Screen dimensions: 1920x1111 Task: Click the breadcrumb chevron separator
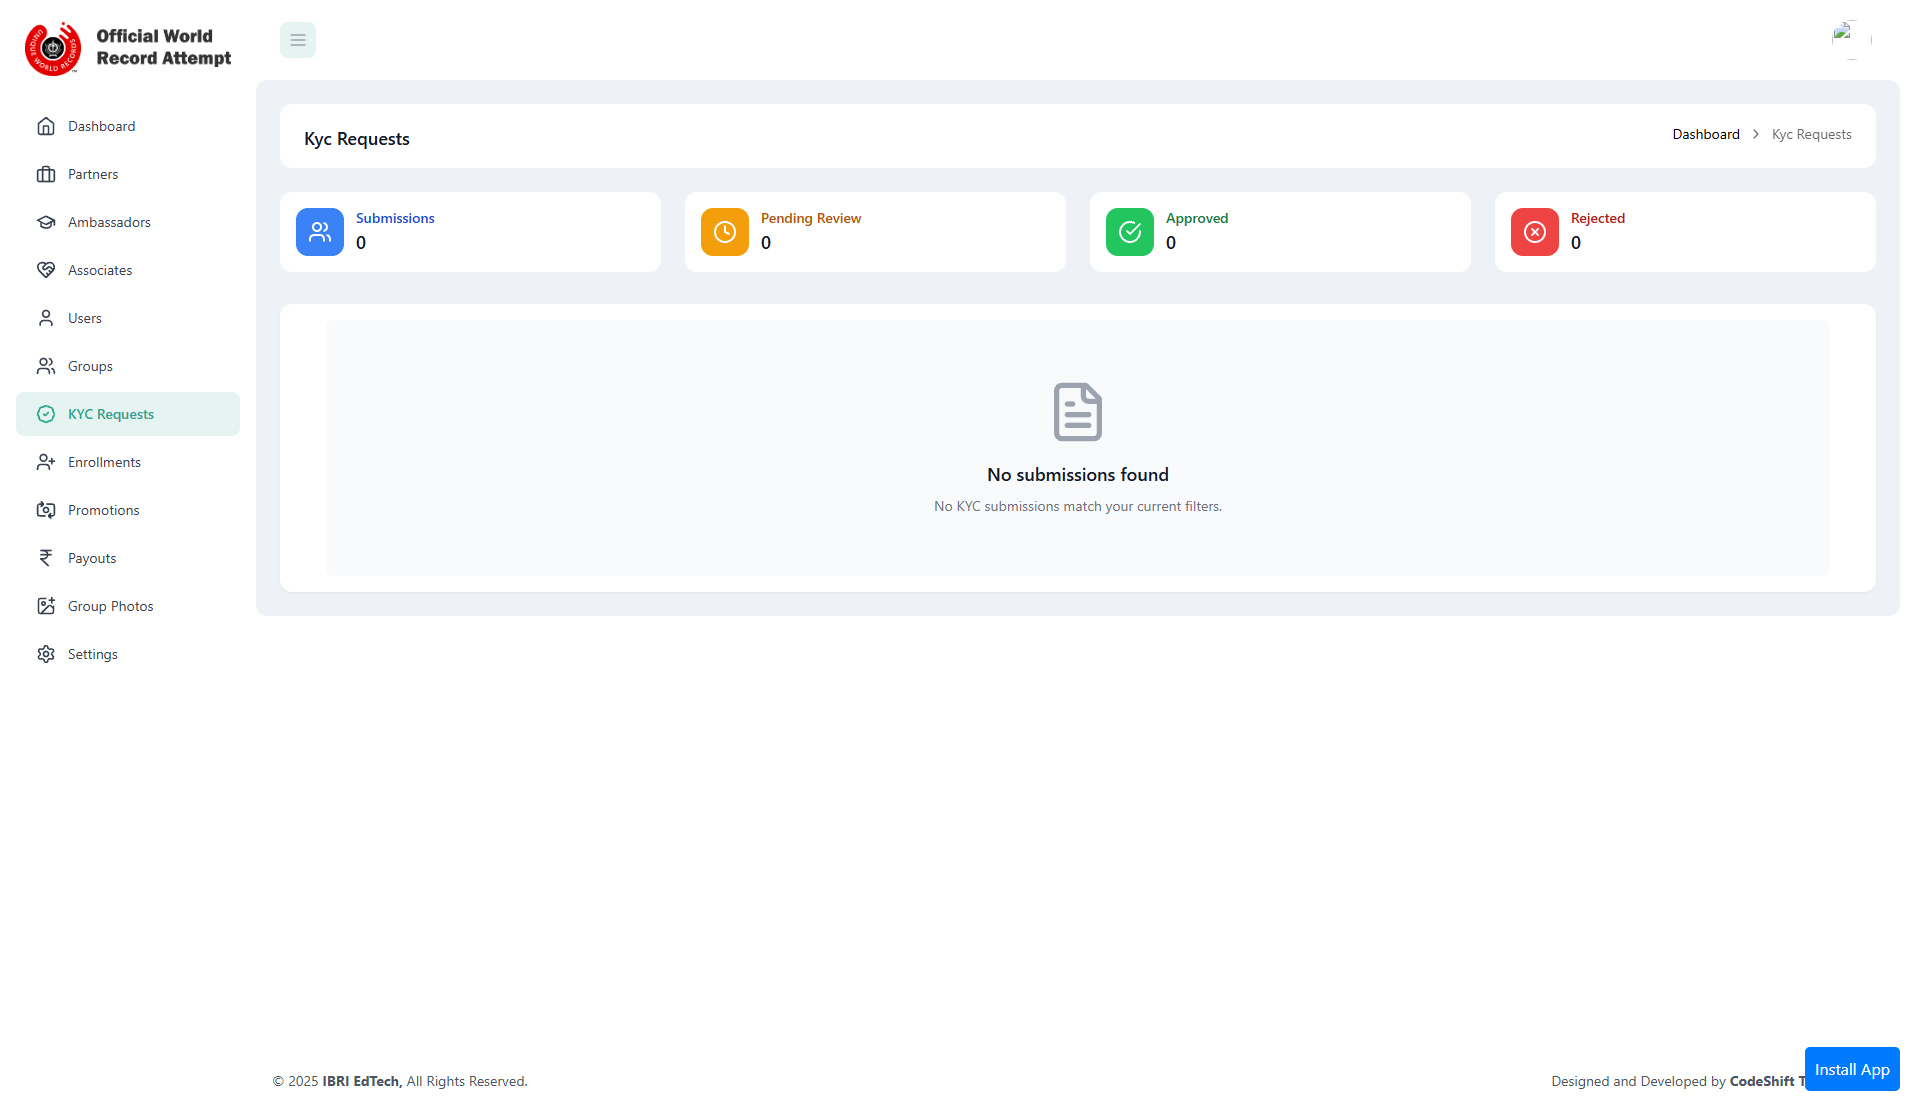tap(1756, 134)
